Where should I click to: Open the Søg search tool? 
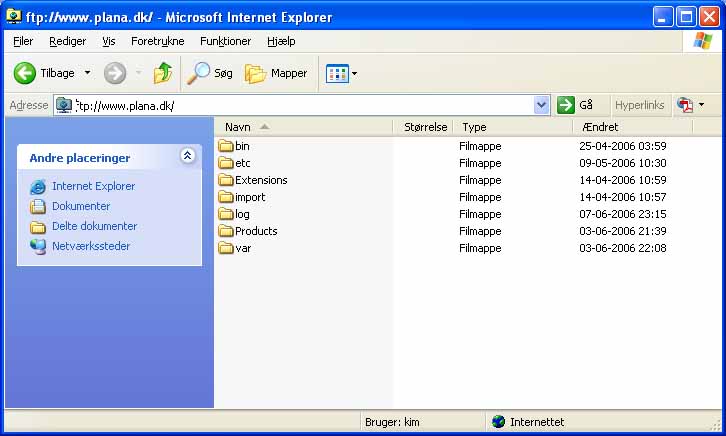point(210,73)
